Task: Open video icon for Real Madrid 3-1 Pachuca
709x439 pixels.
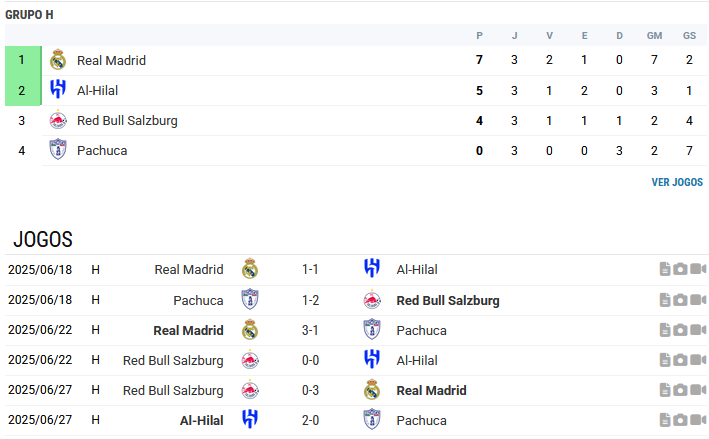Action: tap(698, 330)
